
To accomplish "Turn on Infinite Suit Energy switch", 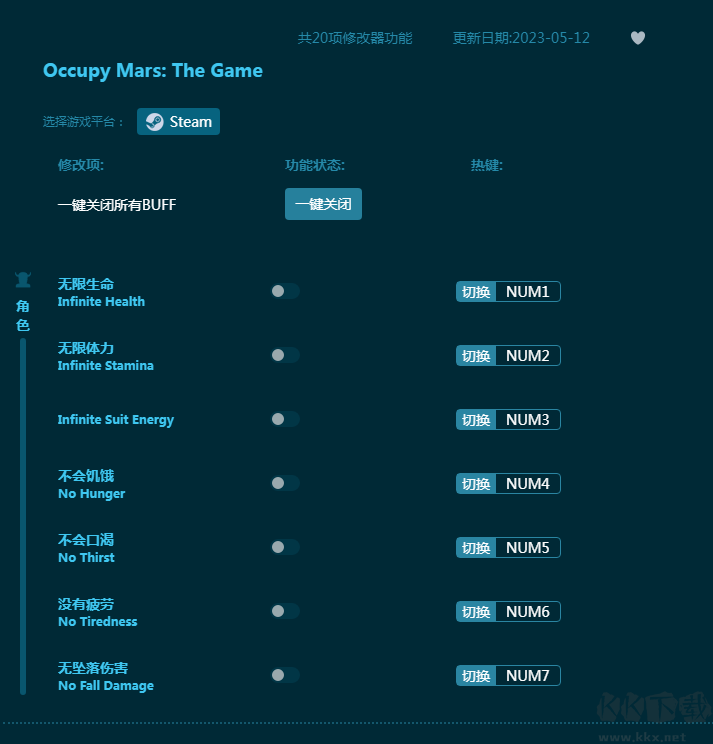I will coord(285,419).
